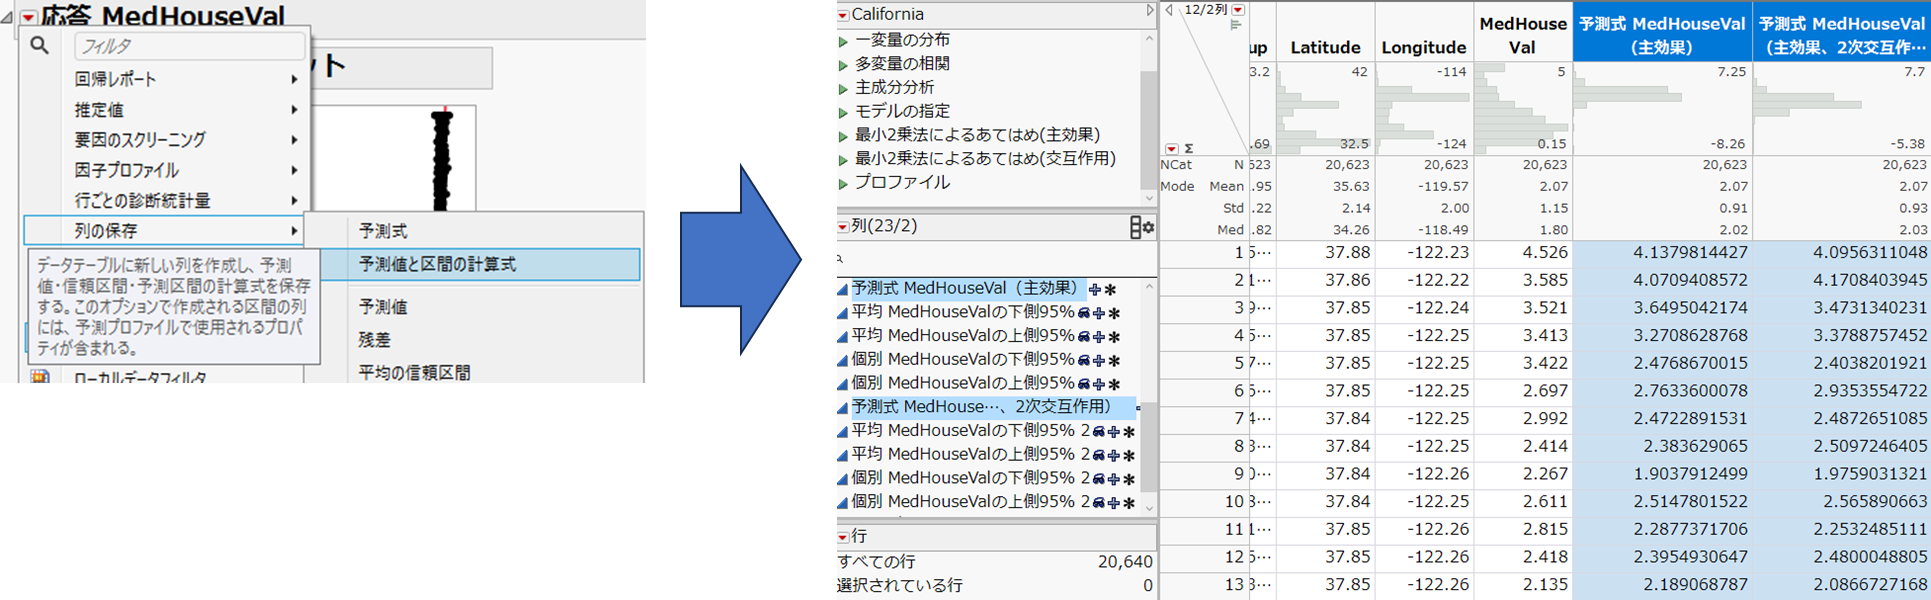Viewport: 1931px width, 600px height.
Task: Click the formula plus icon of 予測式 MedHouseVal（主効果）
Action: pos(1095,289)
